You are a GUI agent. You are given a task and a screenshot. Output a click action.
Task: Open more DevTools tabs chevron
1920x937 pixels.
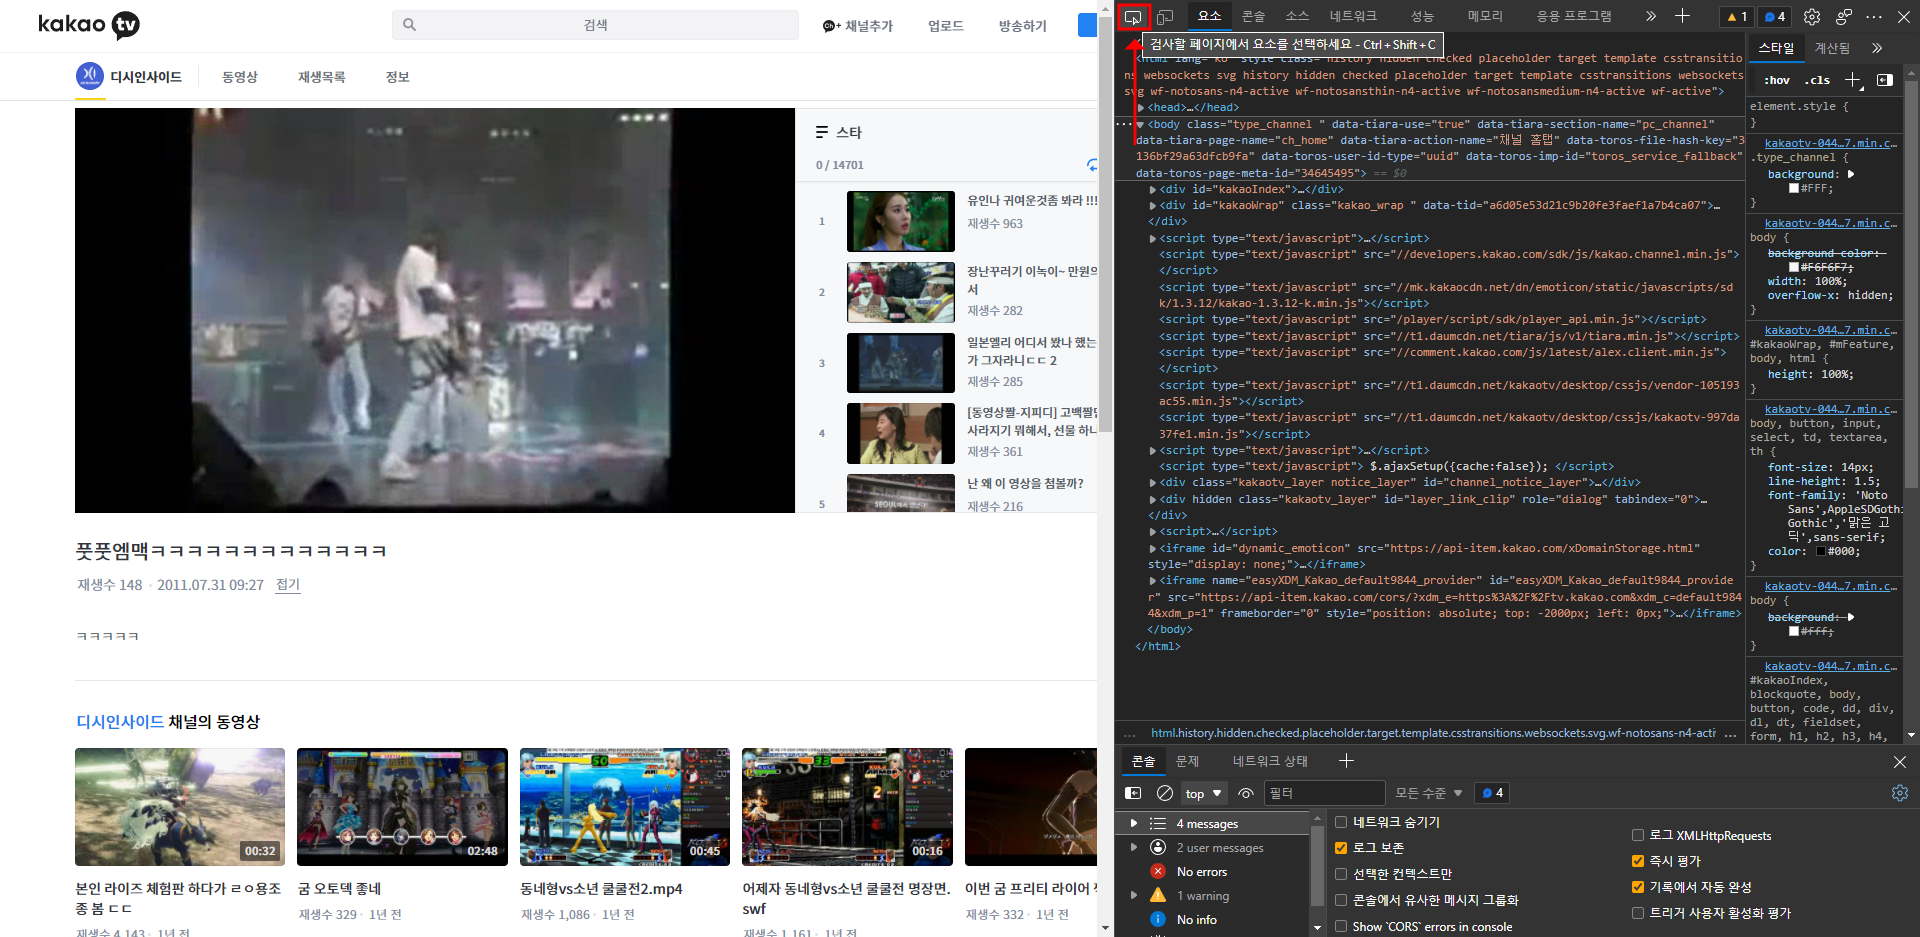(x=1650, y=16)
